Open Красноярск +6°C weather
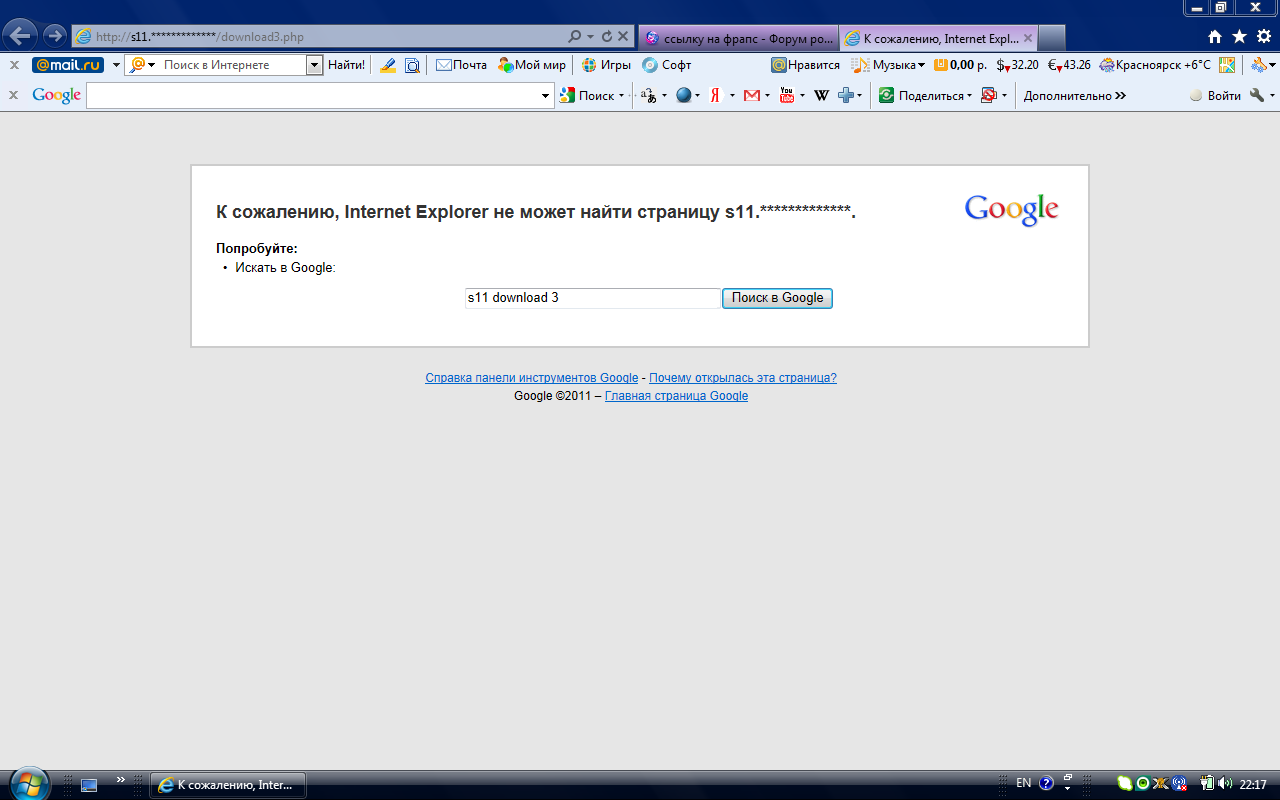This screenshot has width=1280, height=800. (1155, 65)
